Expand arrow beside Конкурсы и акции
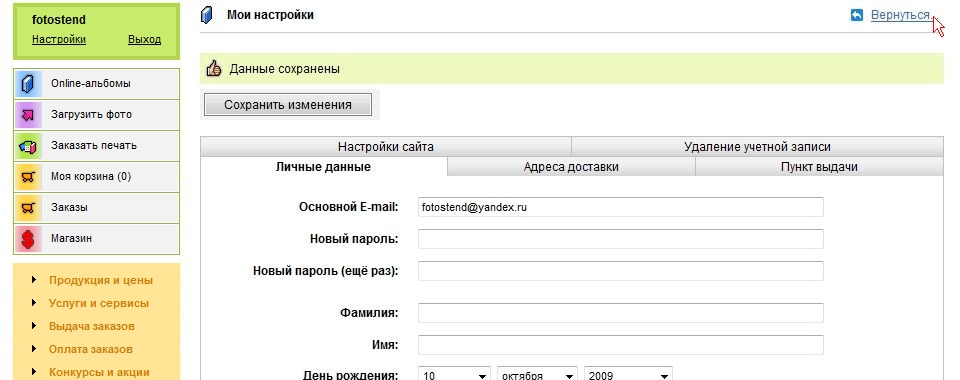This screenshot has width=960, height=380. pyautogui.click(x=34, y=372)
